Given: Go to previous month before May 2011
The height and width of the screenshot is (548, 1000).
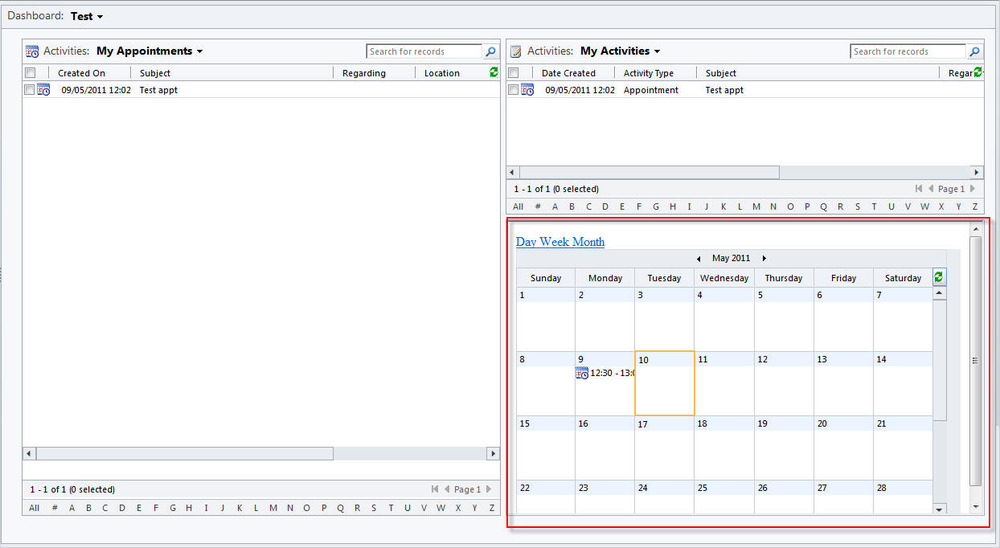Looking at the screenshot, I should tap(698, 259).
